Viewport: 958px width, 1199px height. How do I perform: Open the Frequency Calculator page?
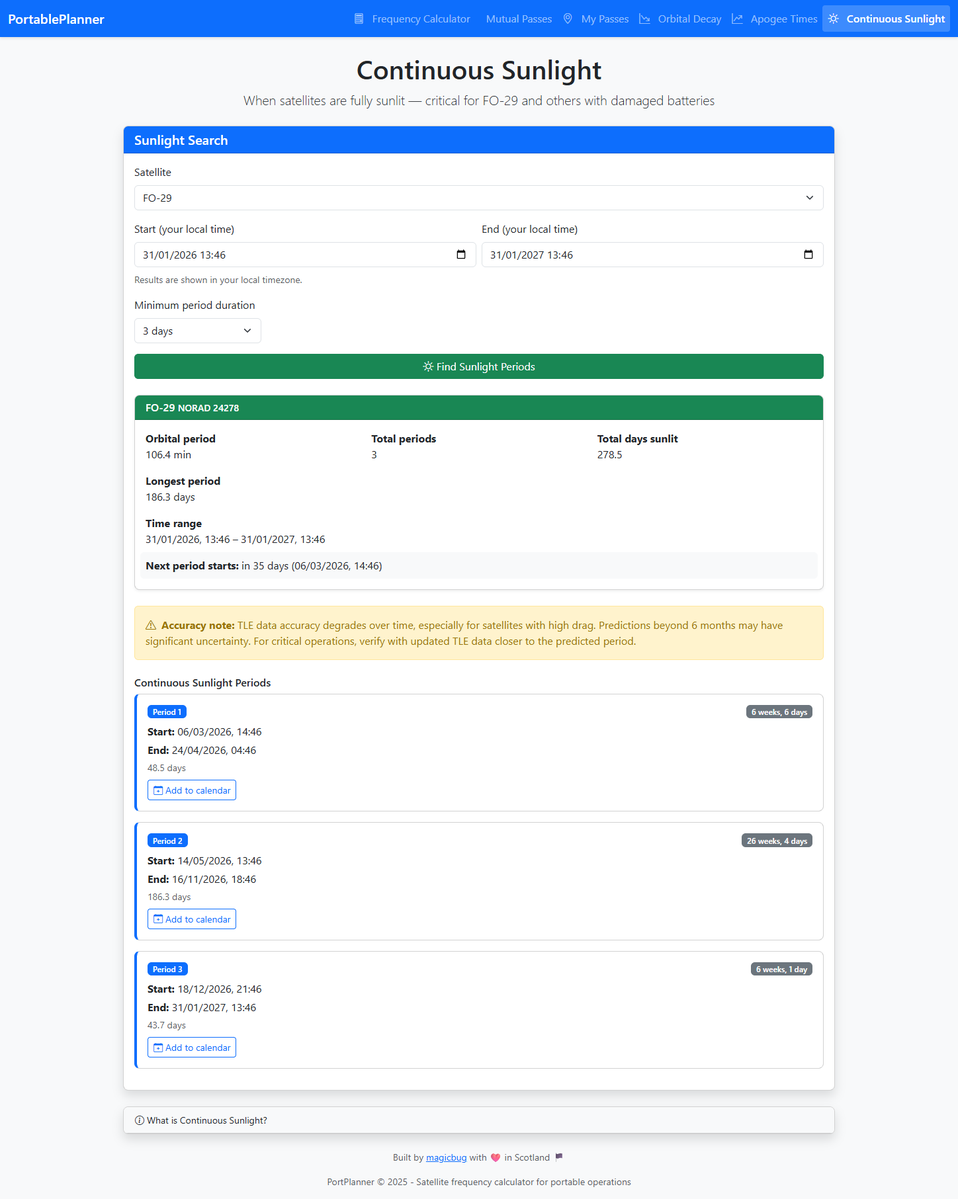412,19
